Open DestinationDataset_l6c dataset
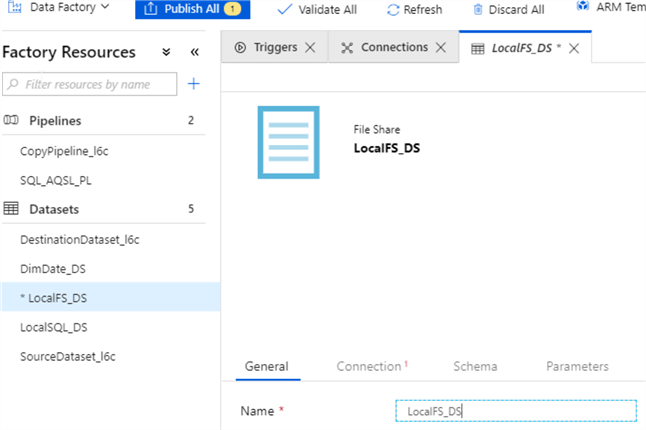 click(x=80, y=239)
